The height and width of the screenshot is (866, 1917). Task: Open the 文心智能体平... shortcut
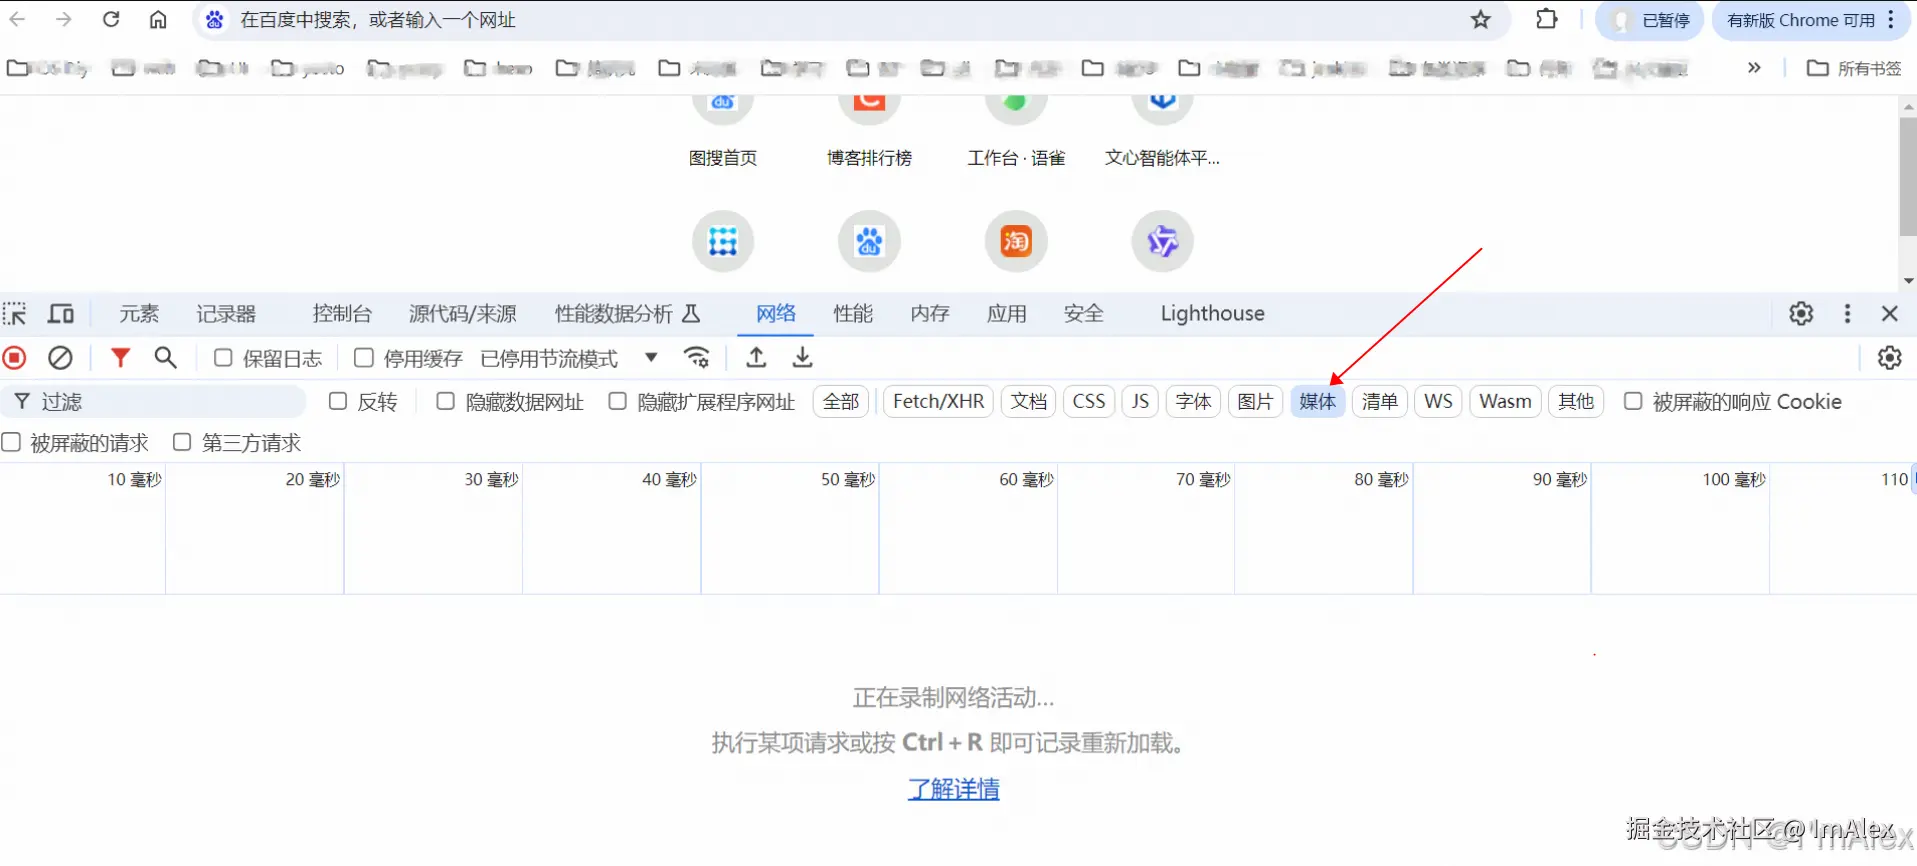tap(1162, 130)
